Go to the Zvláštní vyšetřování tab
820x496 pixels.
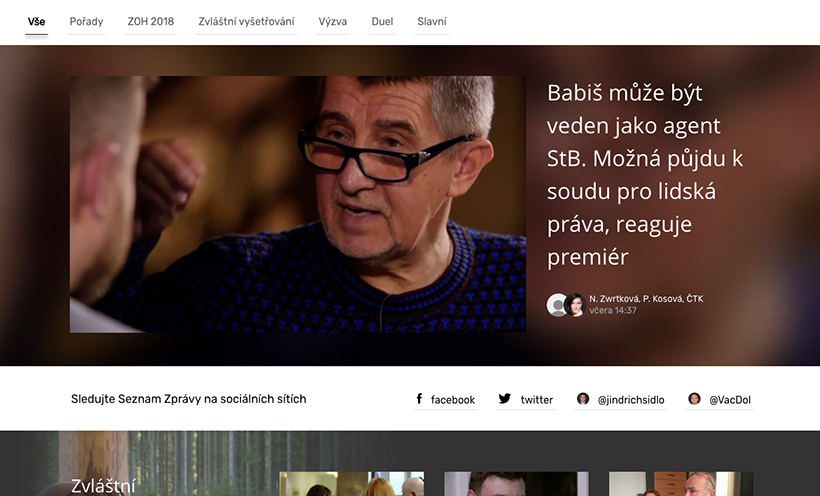[x=246, y=22]
